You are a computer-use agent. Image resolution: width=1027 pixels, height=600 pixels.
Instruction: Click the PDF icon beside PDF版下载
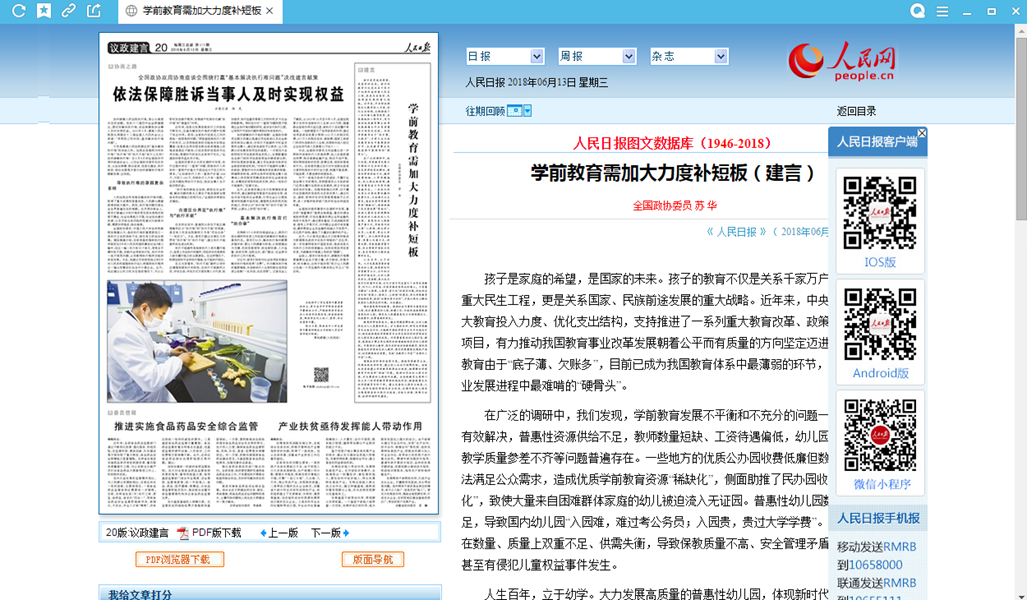[x=183, y=533]
